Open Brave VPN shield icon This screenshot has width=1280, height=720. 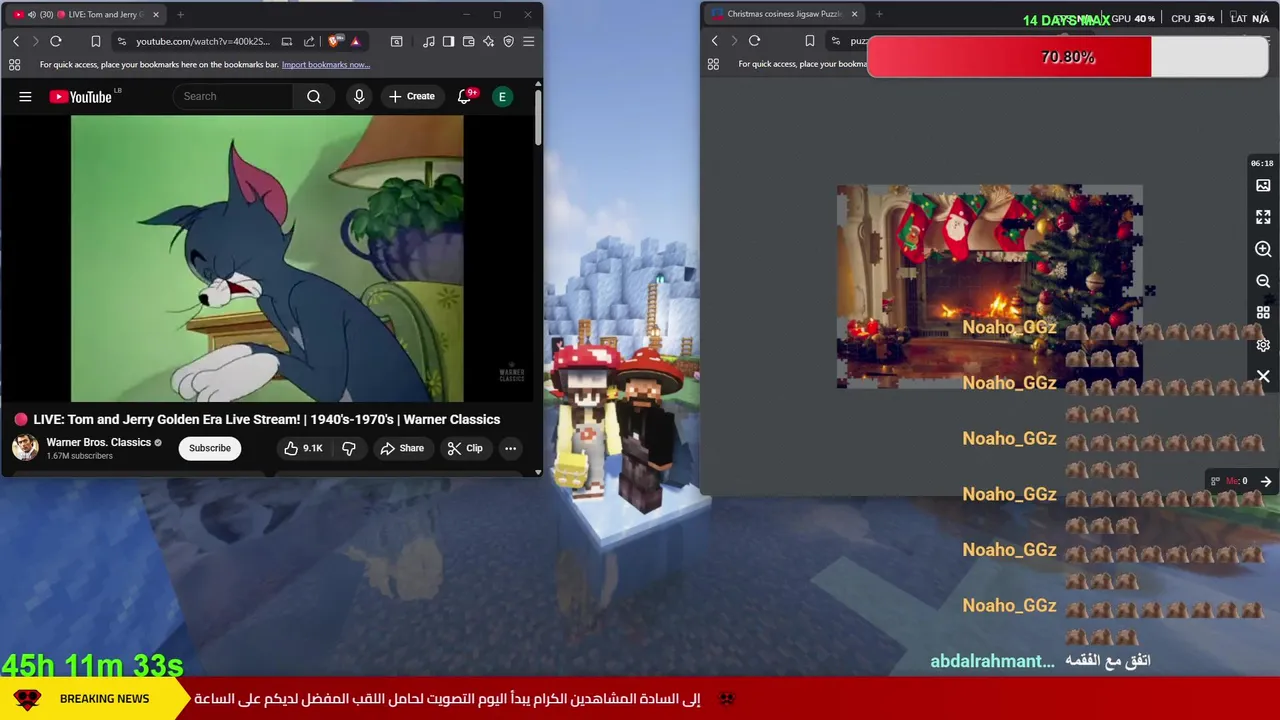pyautogui.click(x=508, y=41)
